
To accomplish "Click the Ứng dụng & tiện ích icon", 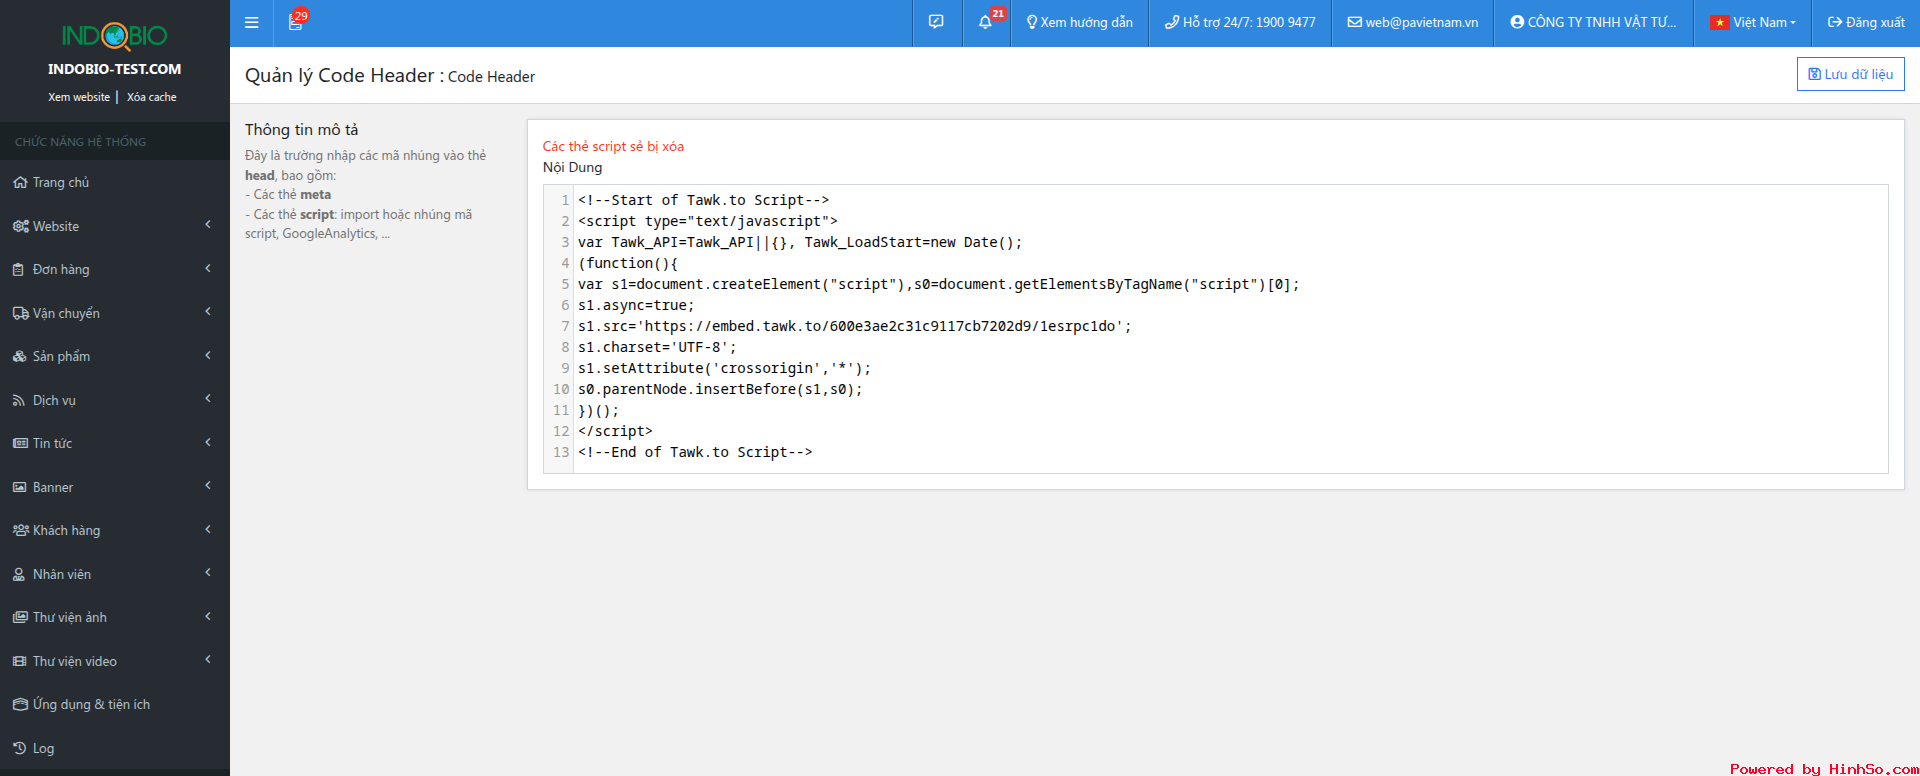I will tap(20, 705).
